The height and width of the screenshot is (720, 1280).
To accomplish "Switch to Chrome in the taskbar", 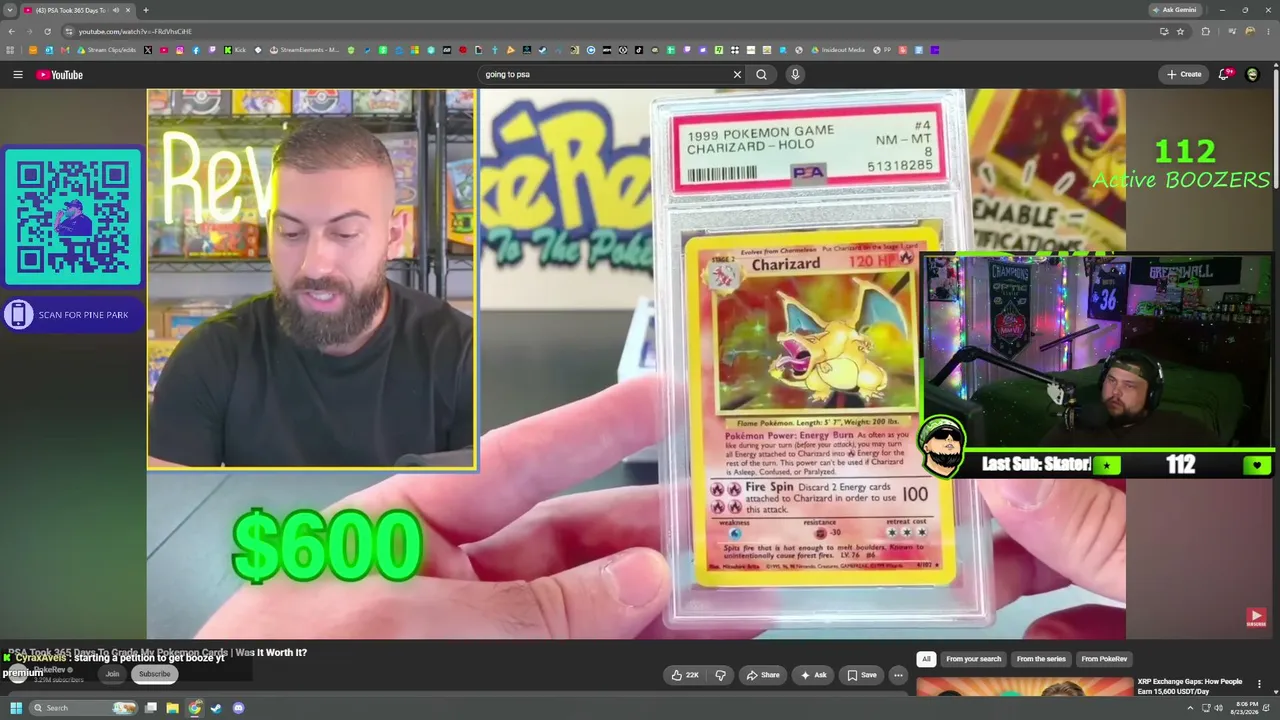I will coord(194,708).
